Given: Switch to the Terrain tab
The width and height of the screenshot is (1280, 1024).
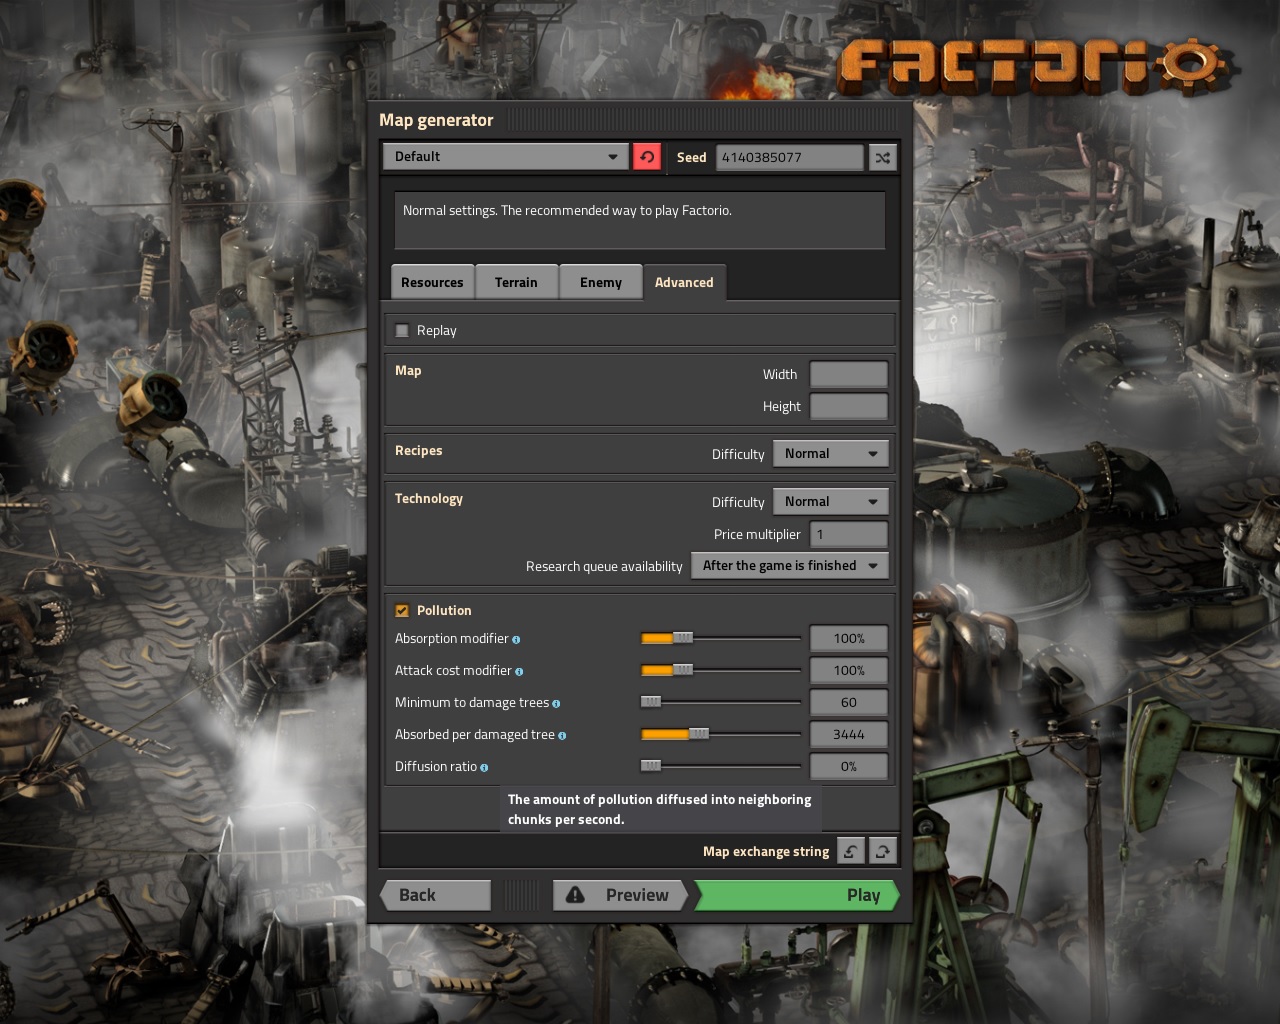Looking at the screenshot, I should tap(516, 283).
